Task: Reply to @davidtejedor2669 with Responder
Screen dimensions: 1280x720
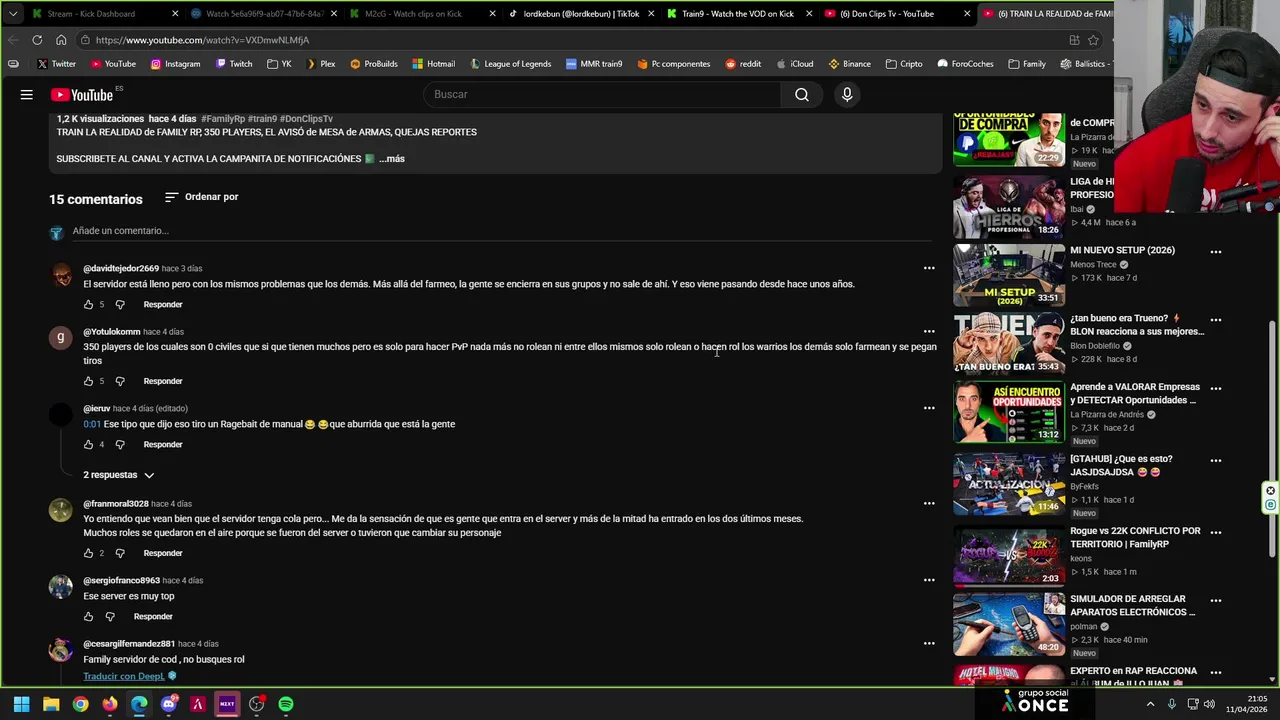Action: [163, 304]
